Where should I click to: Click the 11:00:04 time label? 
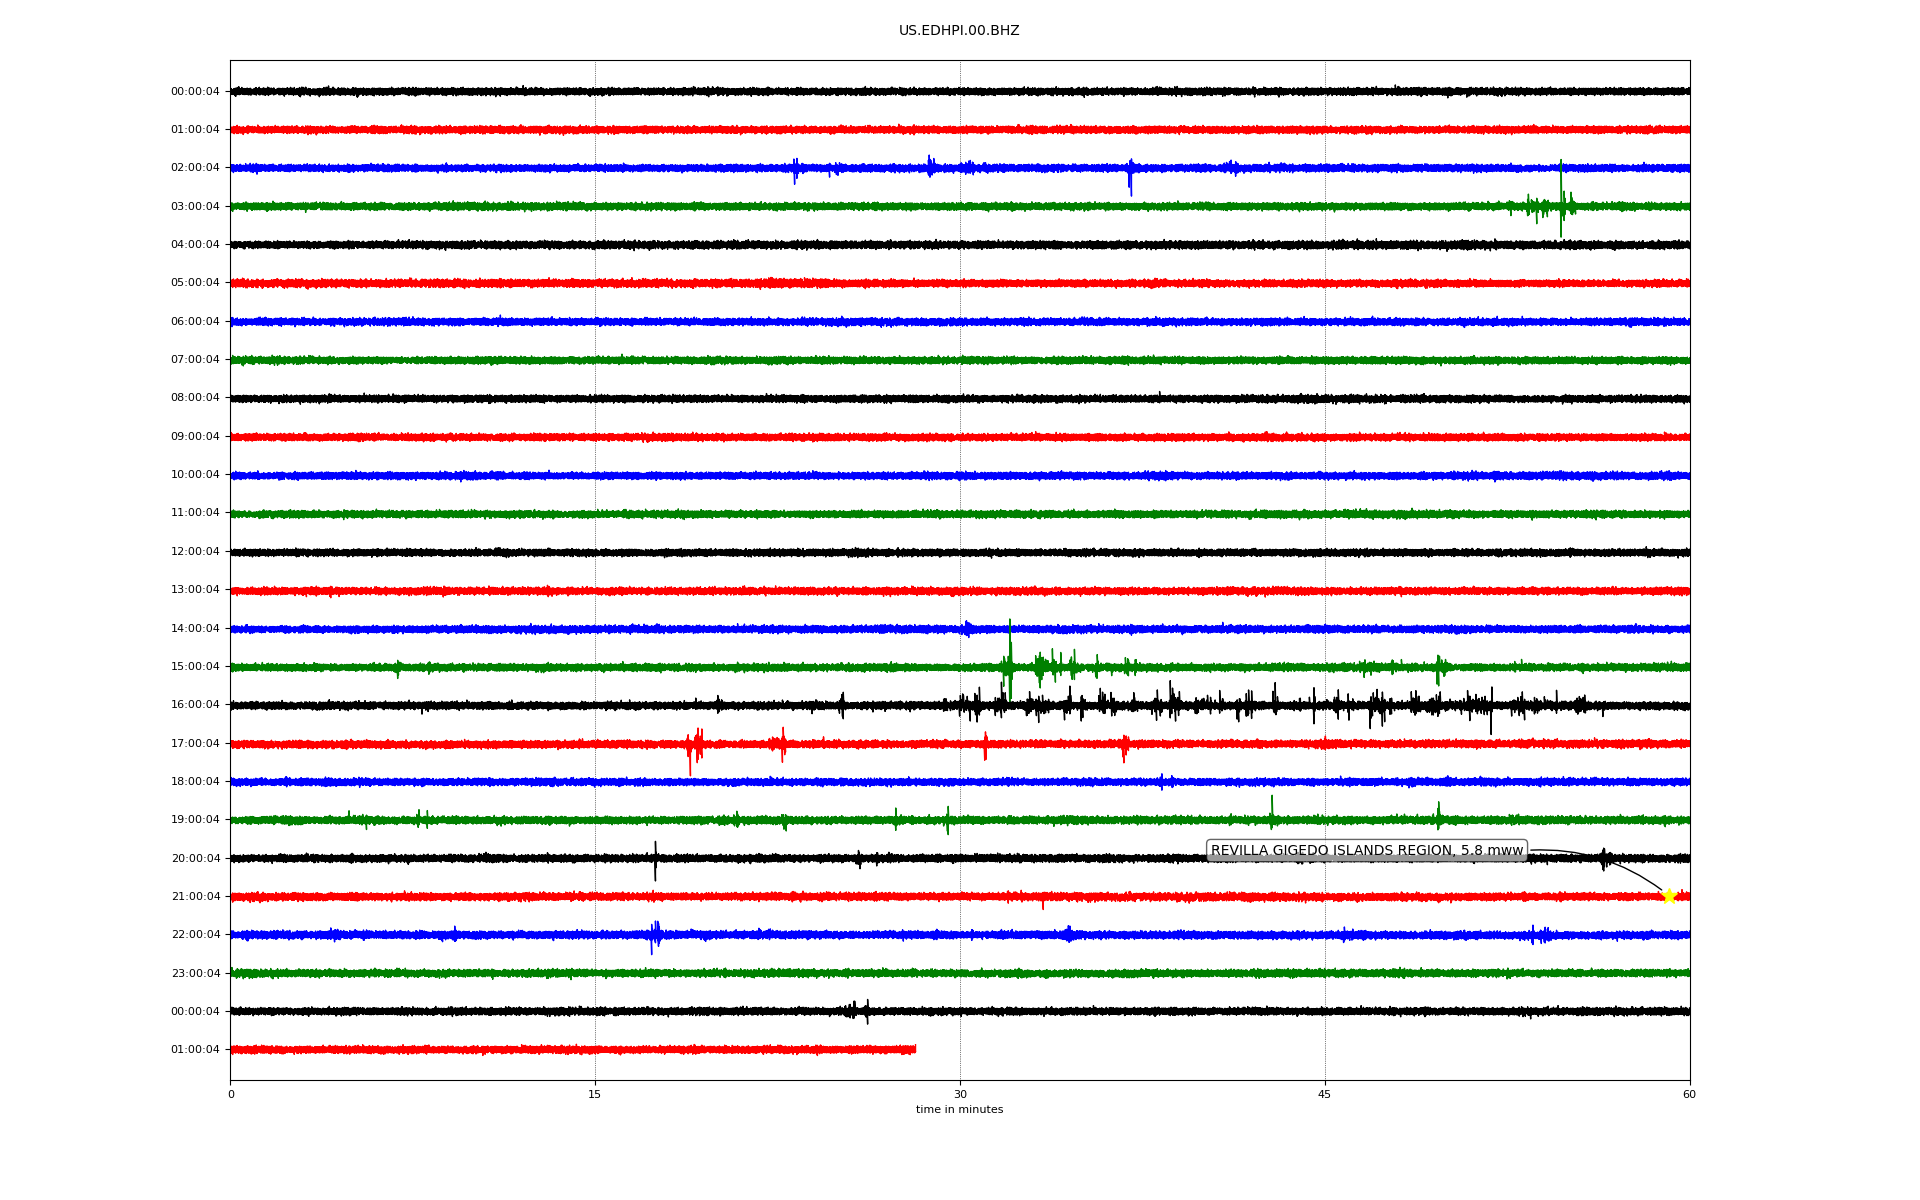point(195,513)
